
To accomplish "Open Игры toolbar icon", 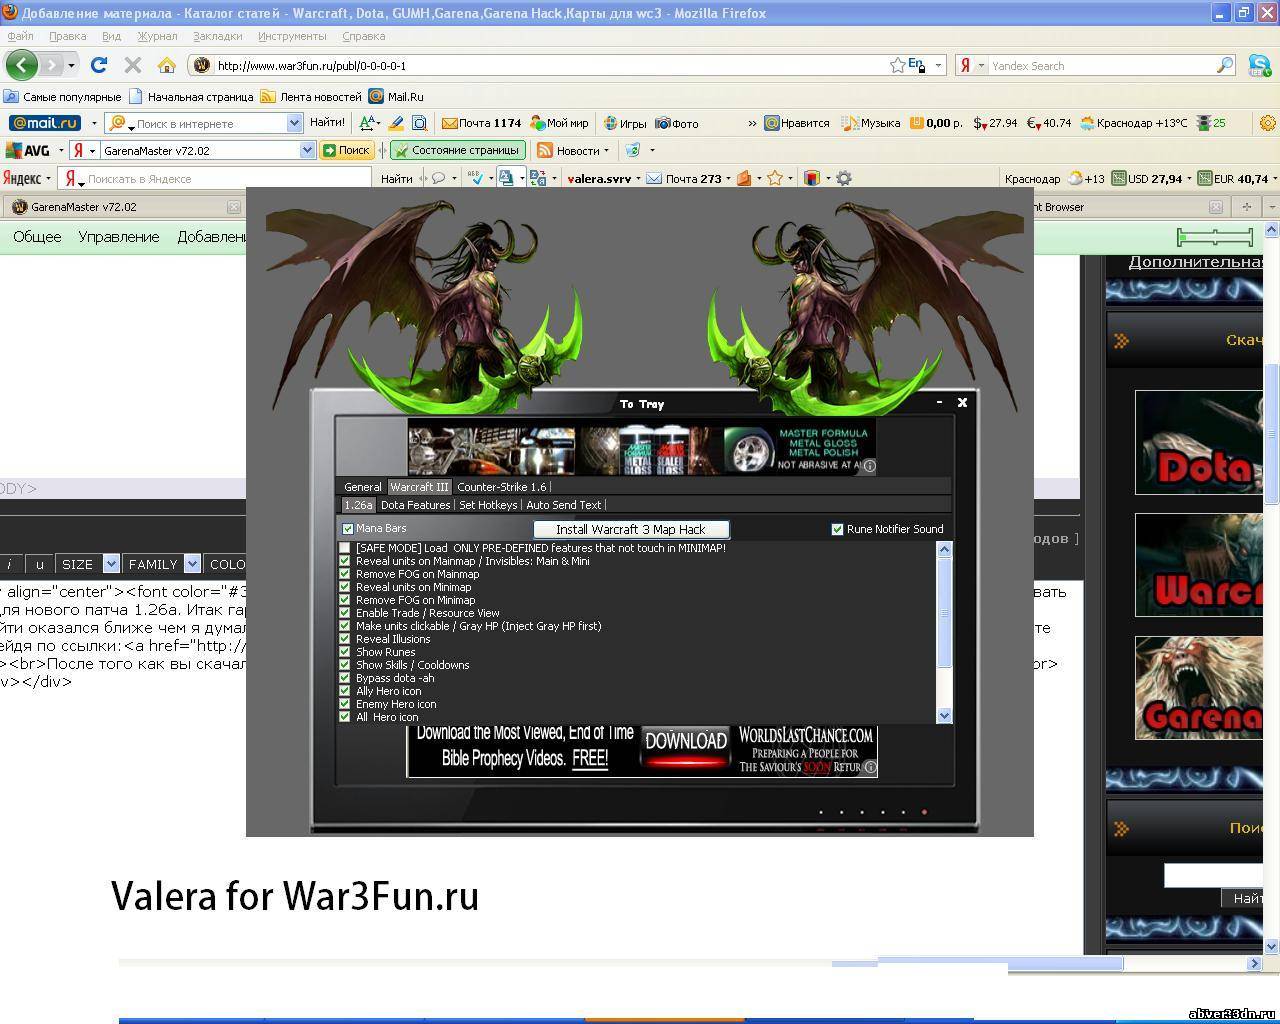I will 625,123.
